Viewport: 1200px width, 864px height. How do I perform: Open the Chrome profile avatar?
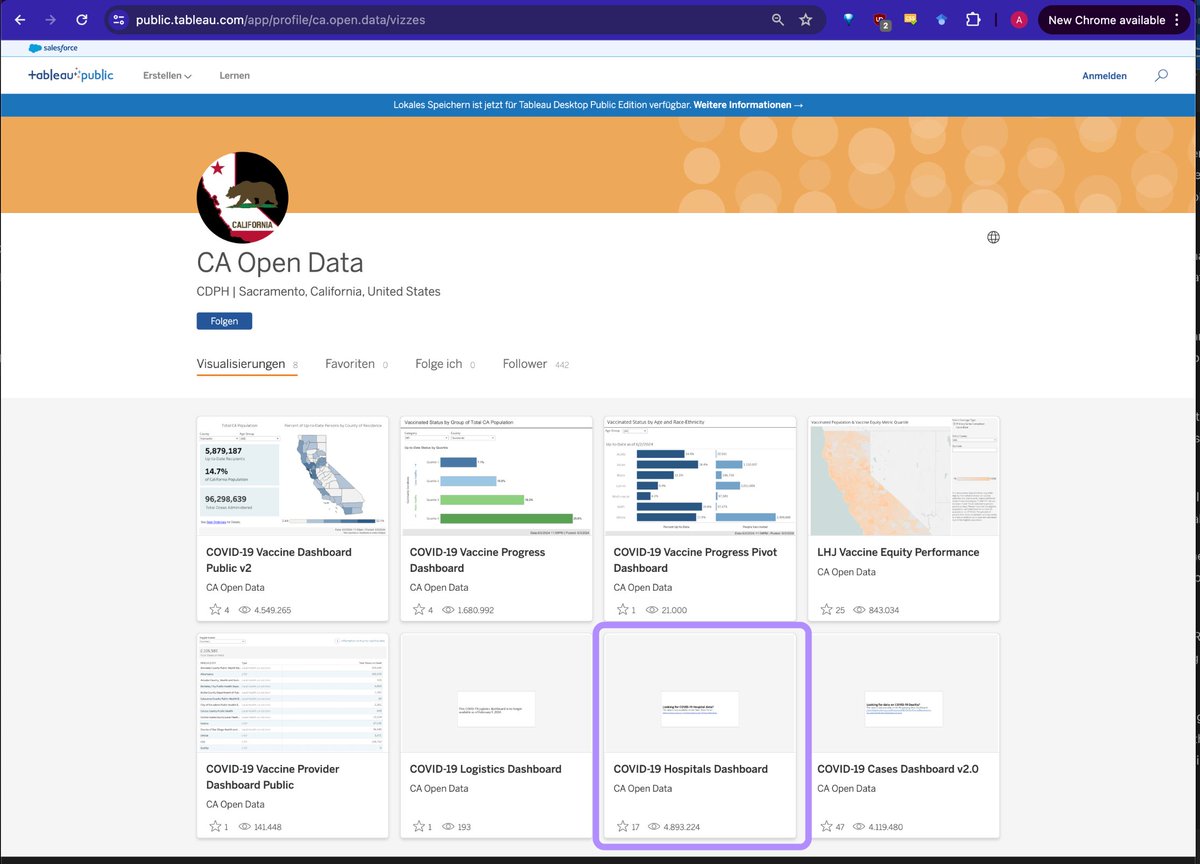pos(1019,20)
